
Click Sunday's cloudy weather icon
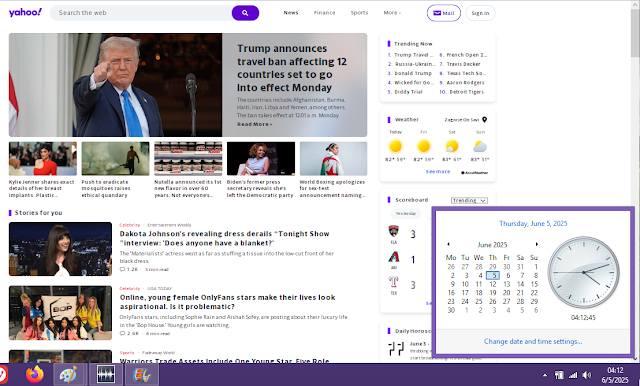(480, 146)
